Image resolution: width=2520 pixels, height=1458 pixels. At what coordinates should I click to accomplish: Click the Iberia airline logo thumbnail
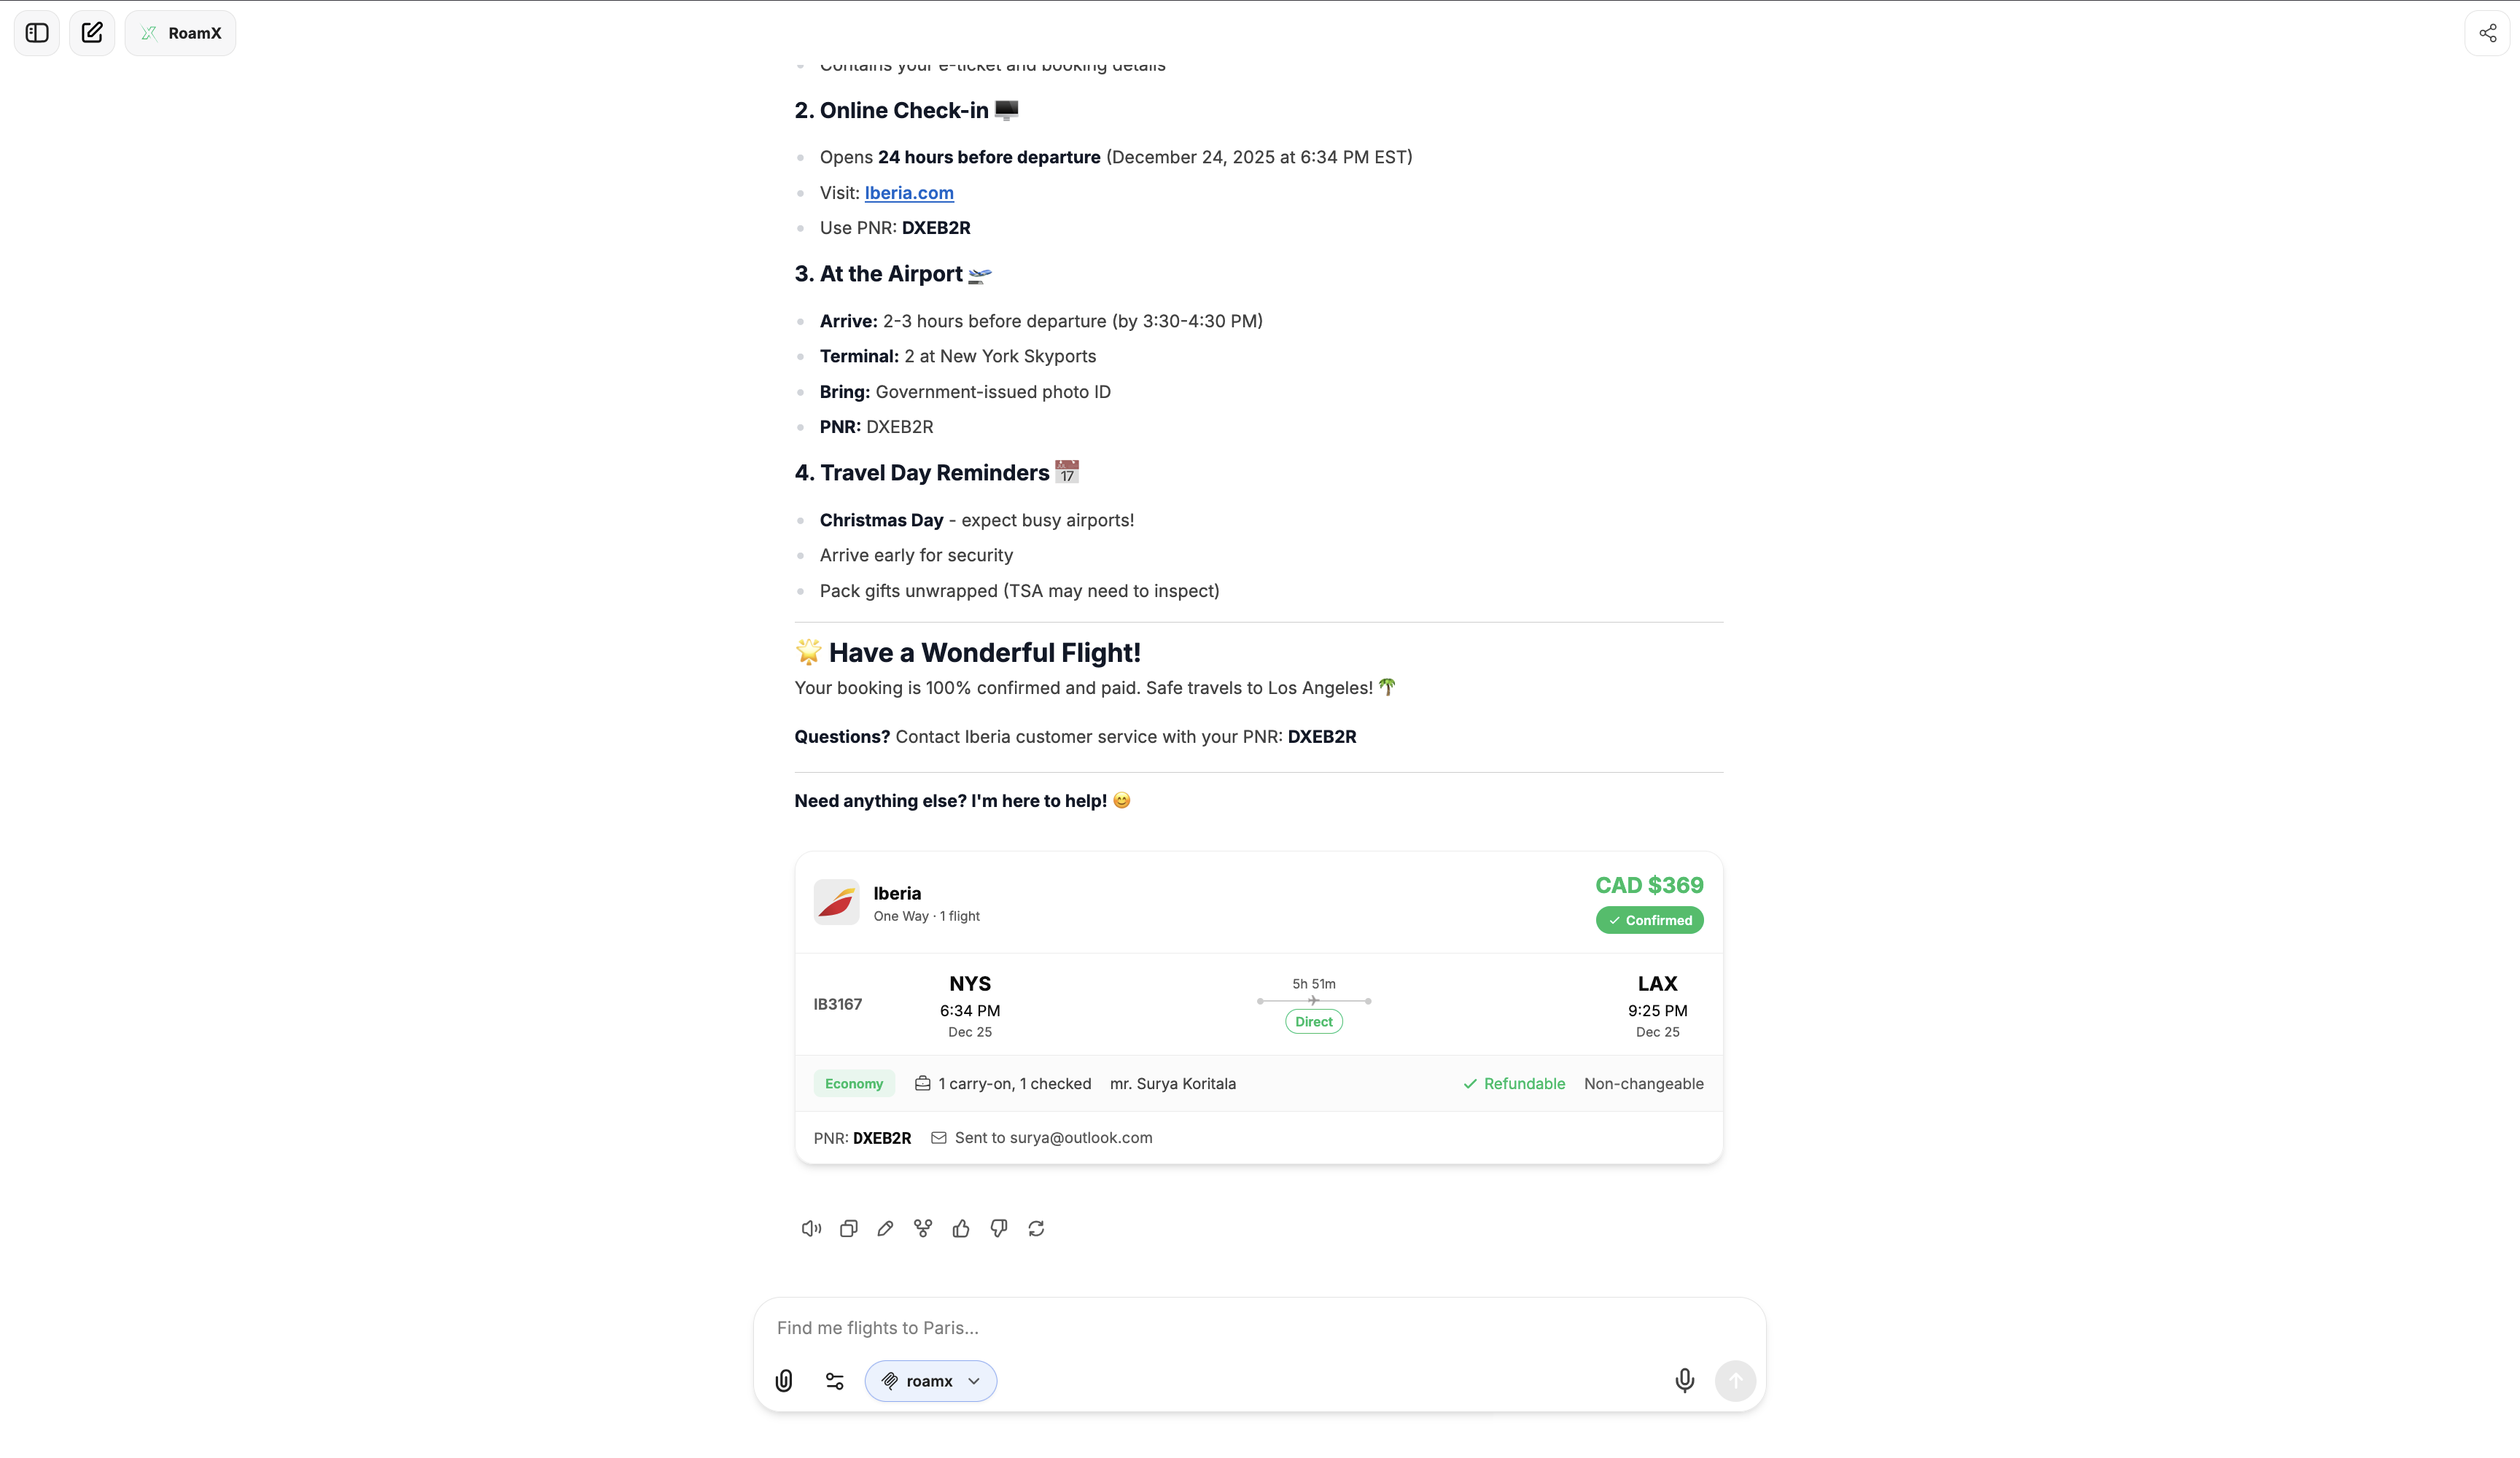coord(836,902)
